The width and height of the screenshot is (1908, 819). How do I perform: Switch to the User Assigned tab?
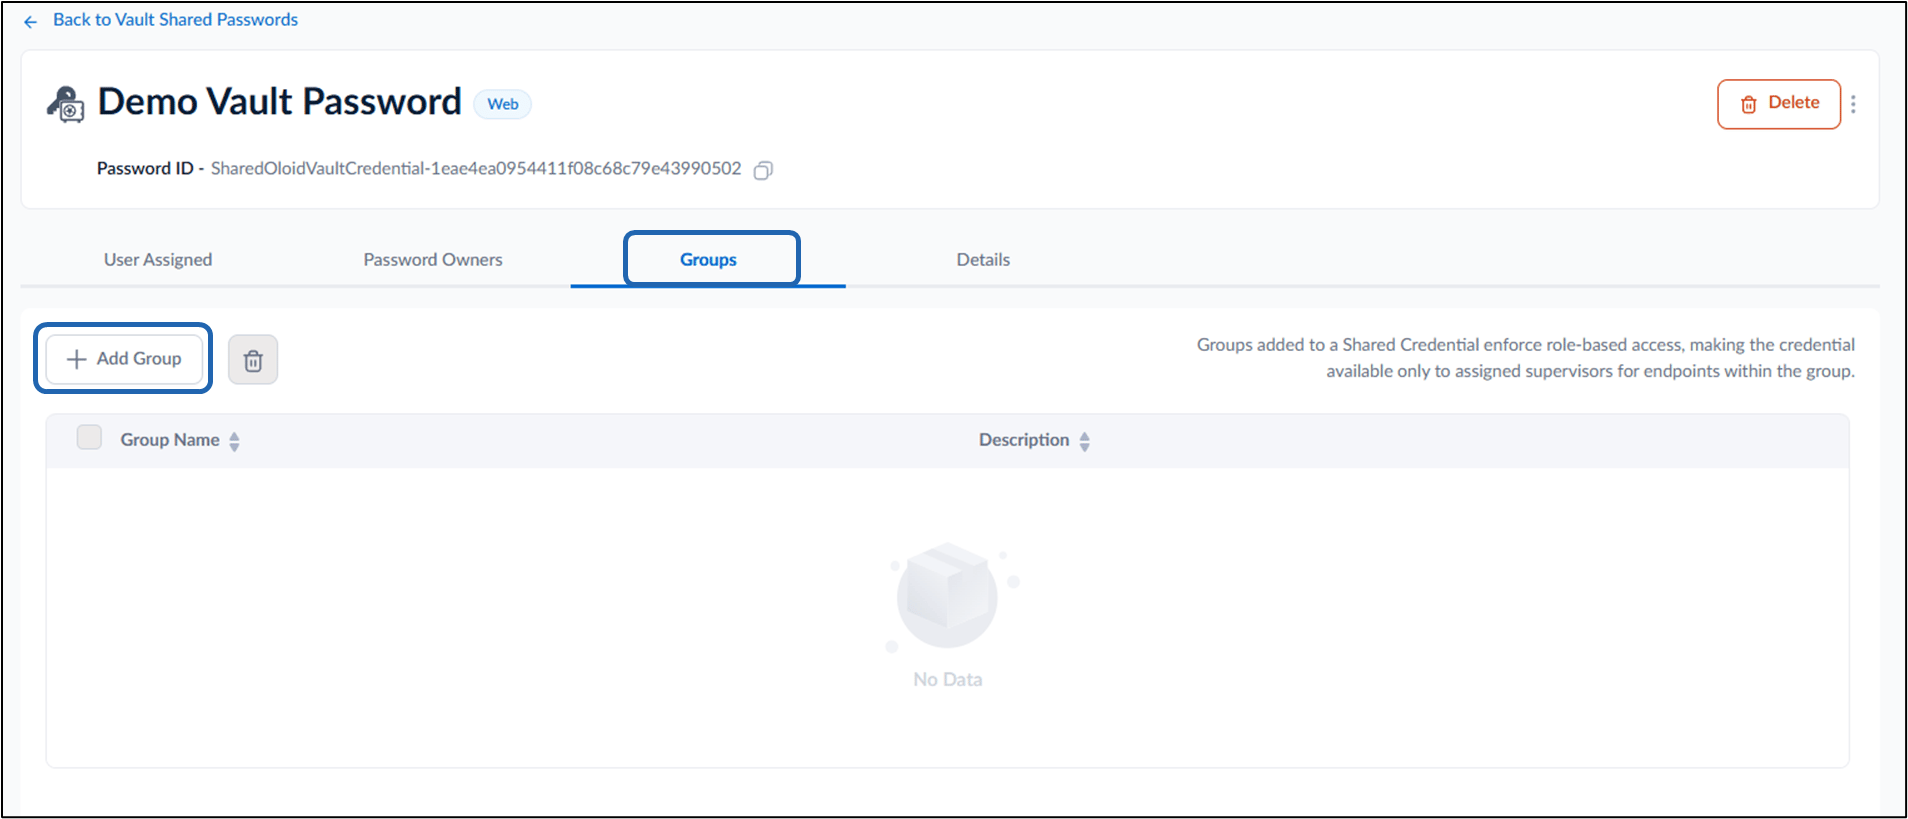tap(158, 260)
